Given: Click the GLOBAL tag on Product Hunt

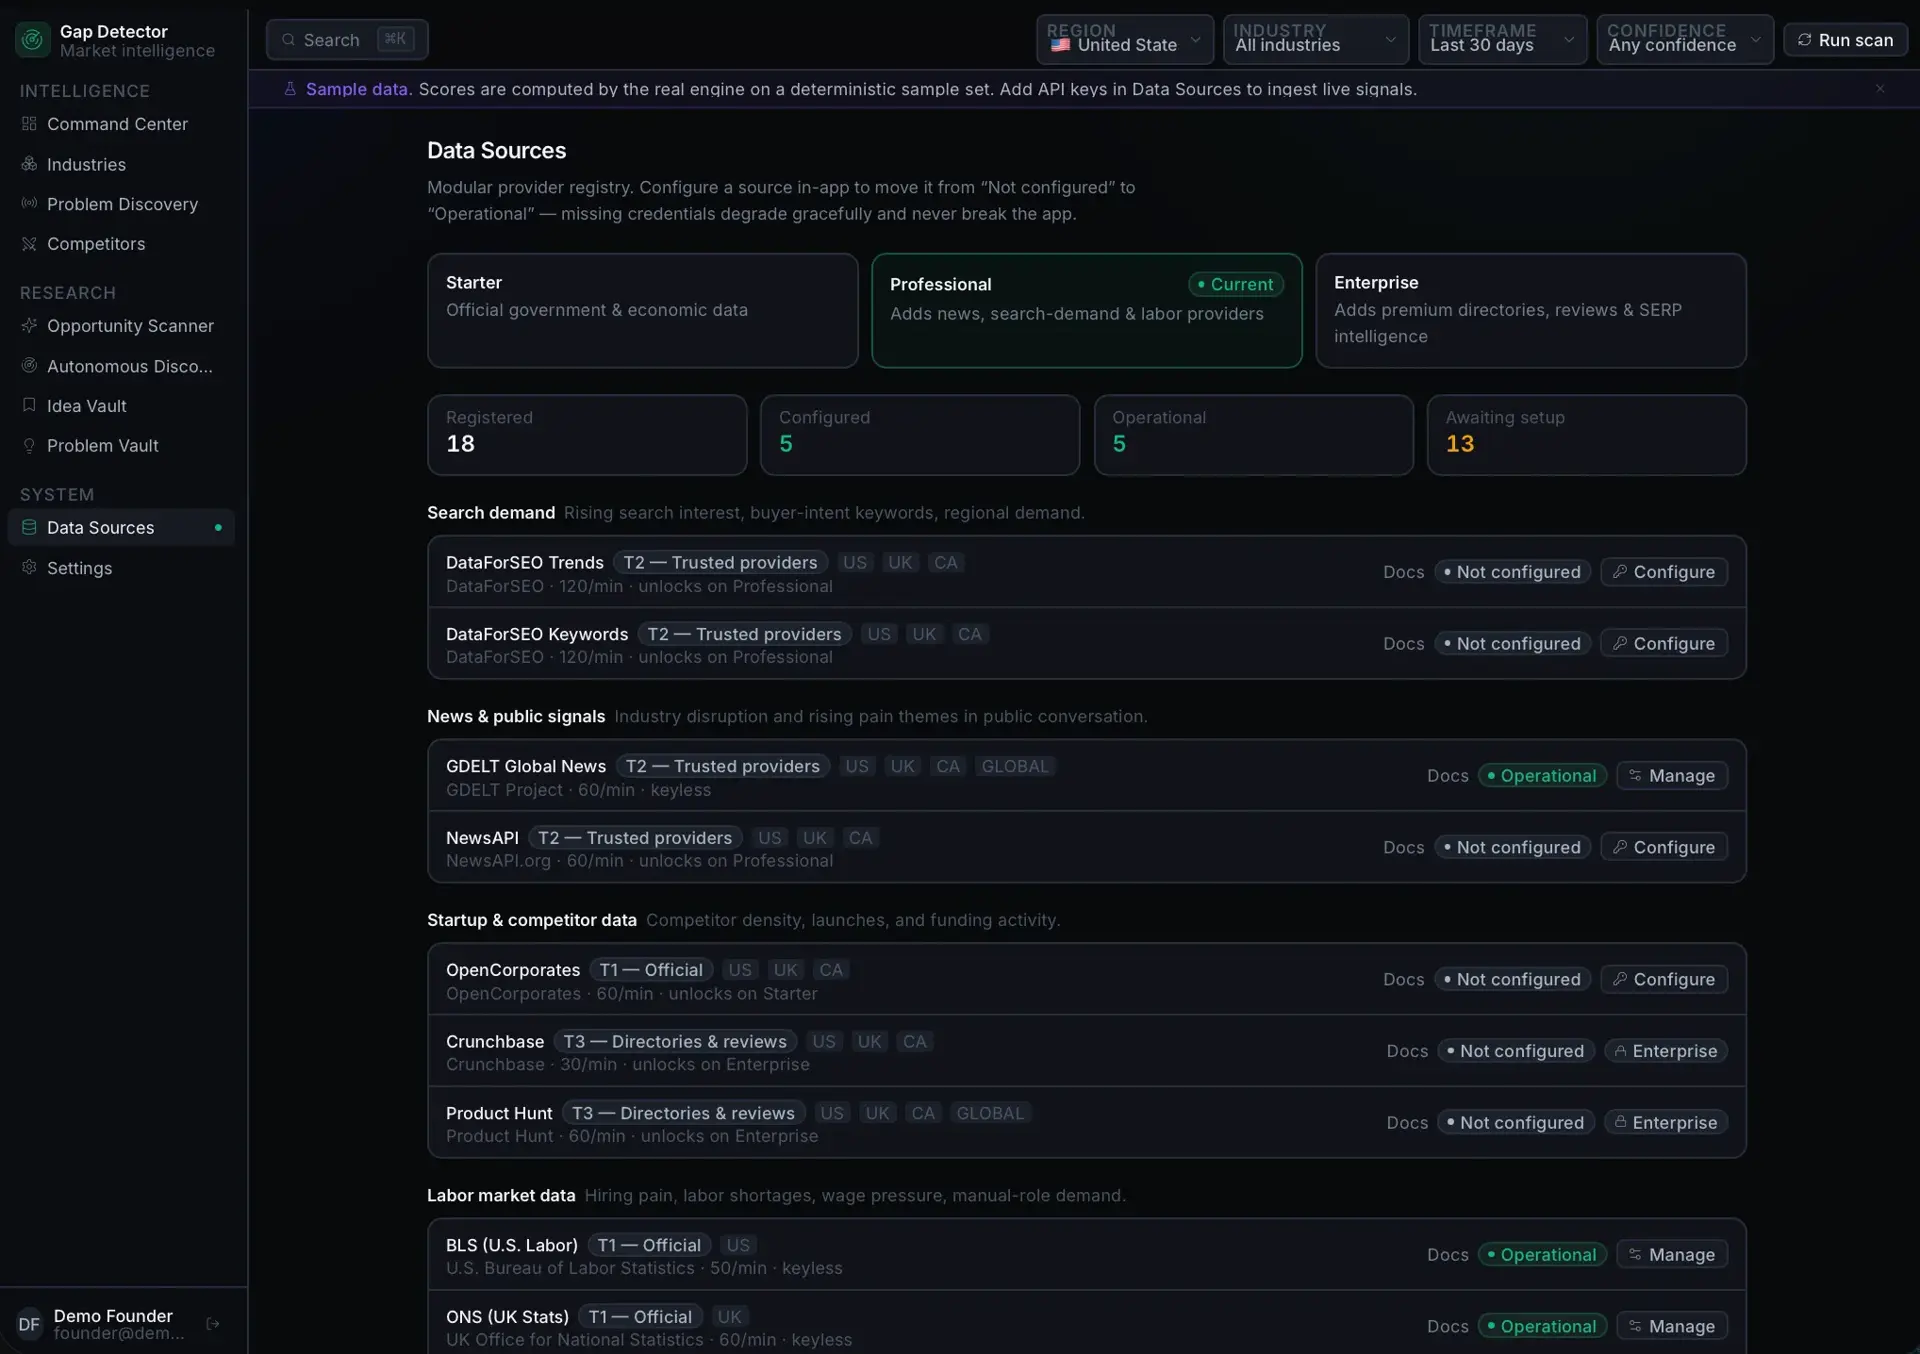Looking at the screenshot, I should click(x=990, y=1113).
